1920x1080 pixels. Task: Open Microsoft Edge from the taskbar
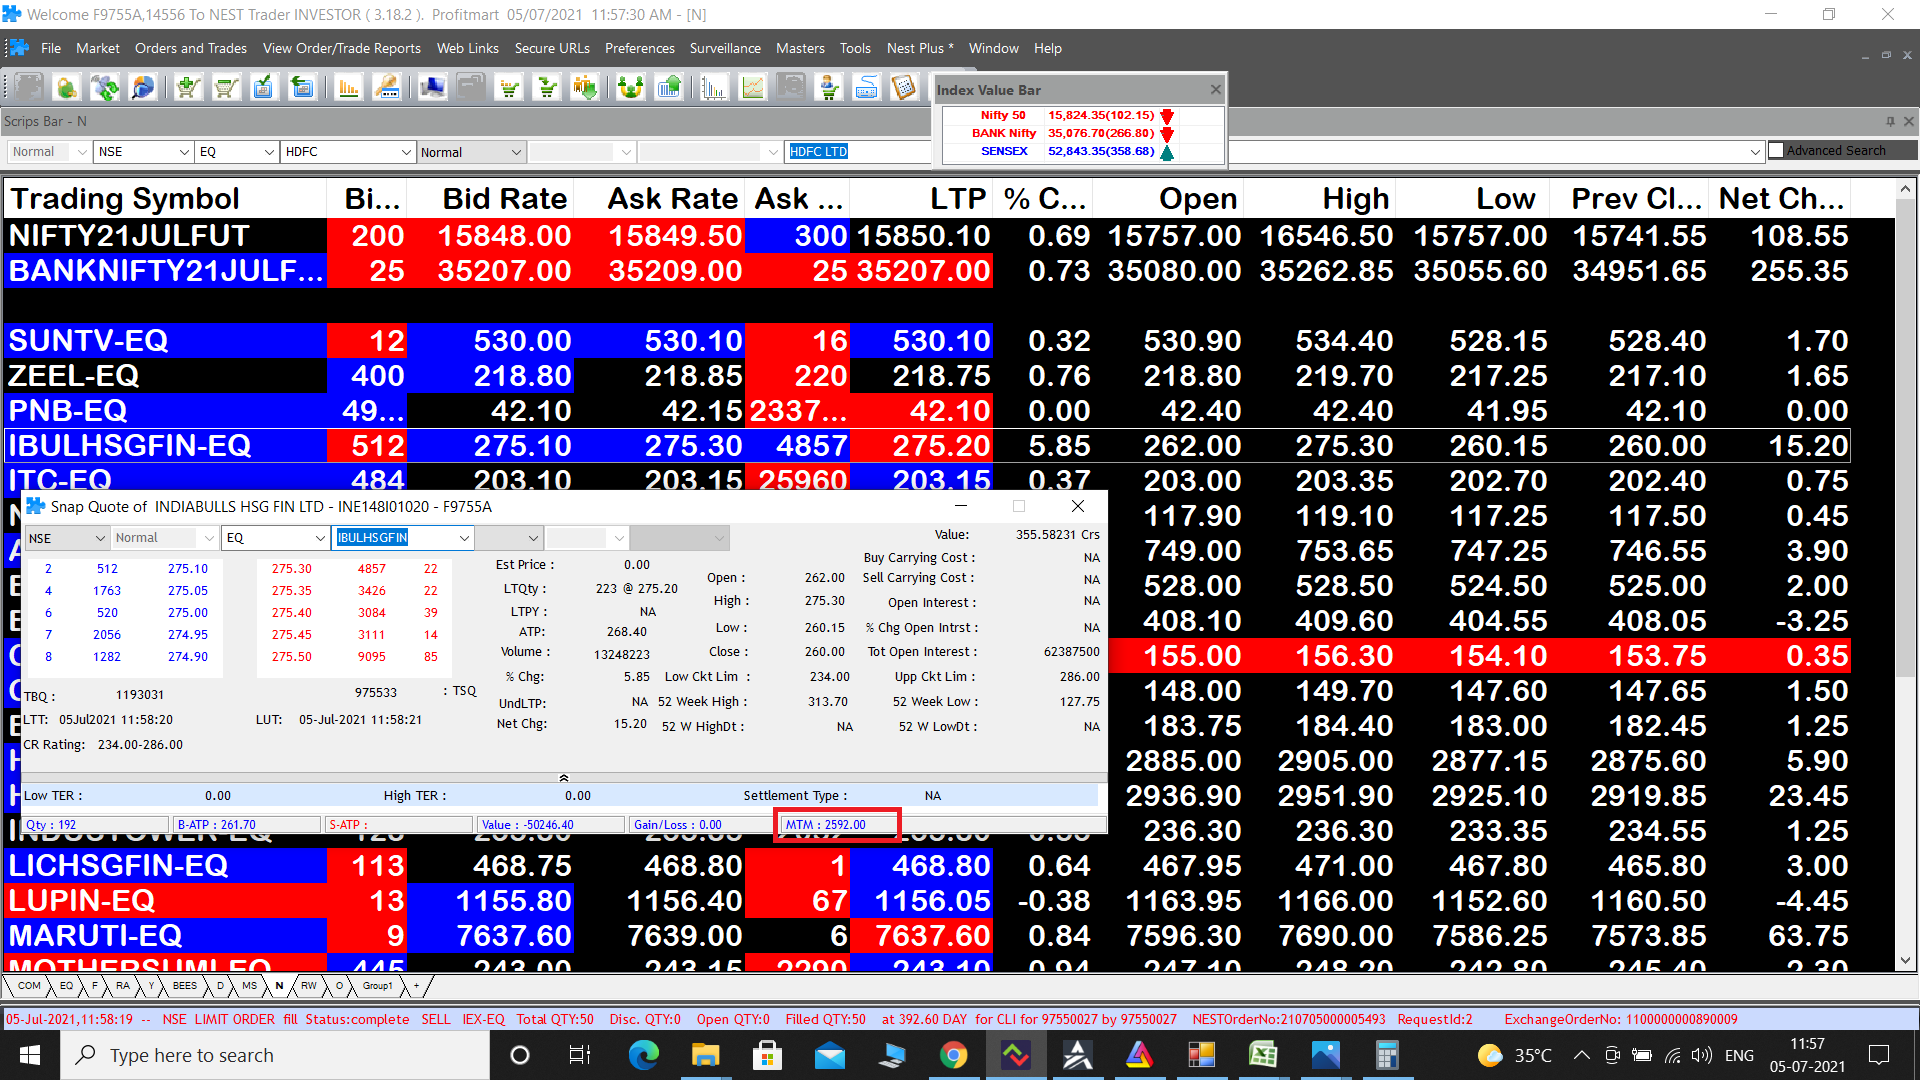643,1055
